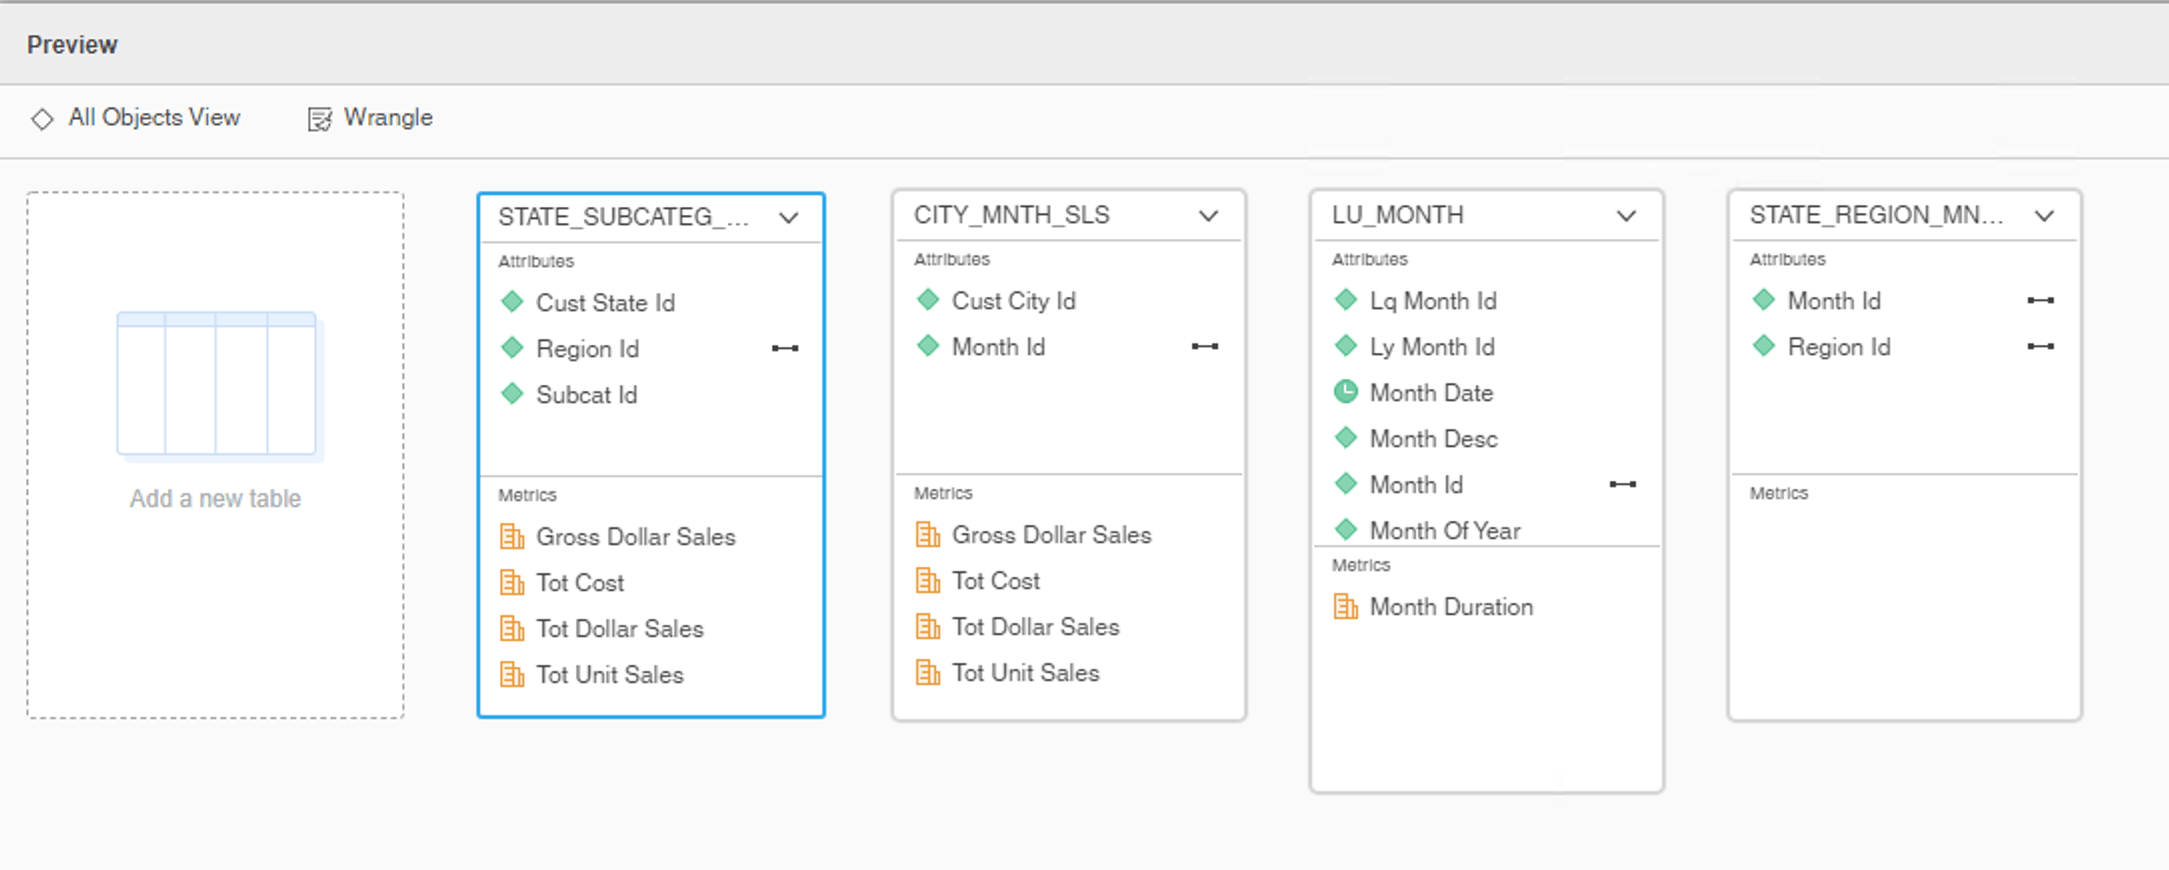Expand the LU_MONTH table dropdown chevron
Screen dimensions: 2169x870
coord(1627,215)
